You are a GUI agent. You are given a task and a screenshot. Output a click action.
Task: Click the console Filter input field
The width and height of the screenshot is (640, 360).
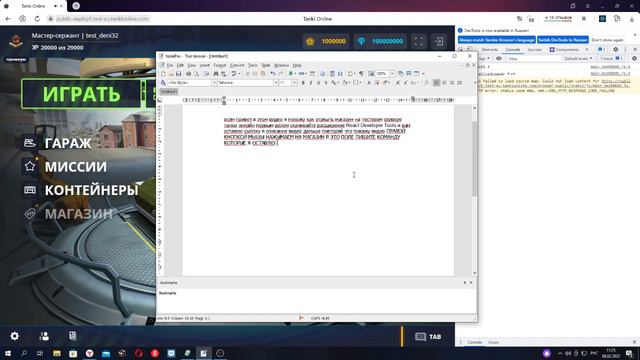533,59
